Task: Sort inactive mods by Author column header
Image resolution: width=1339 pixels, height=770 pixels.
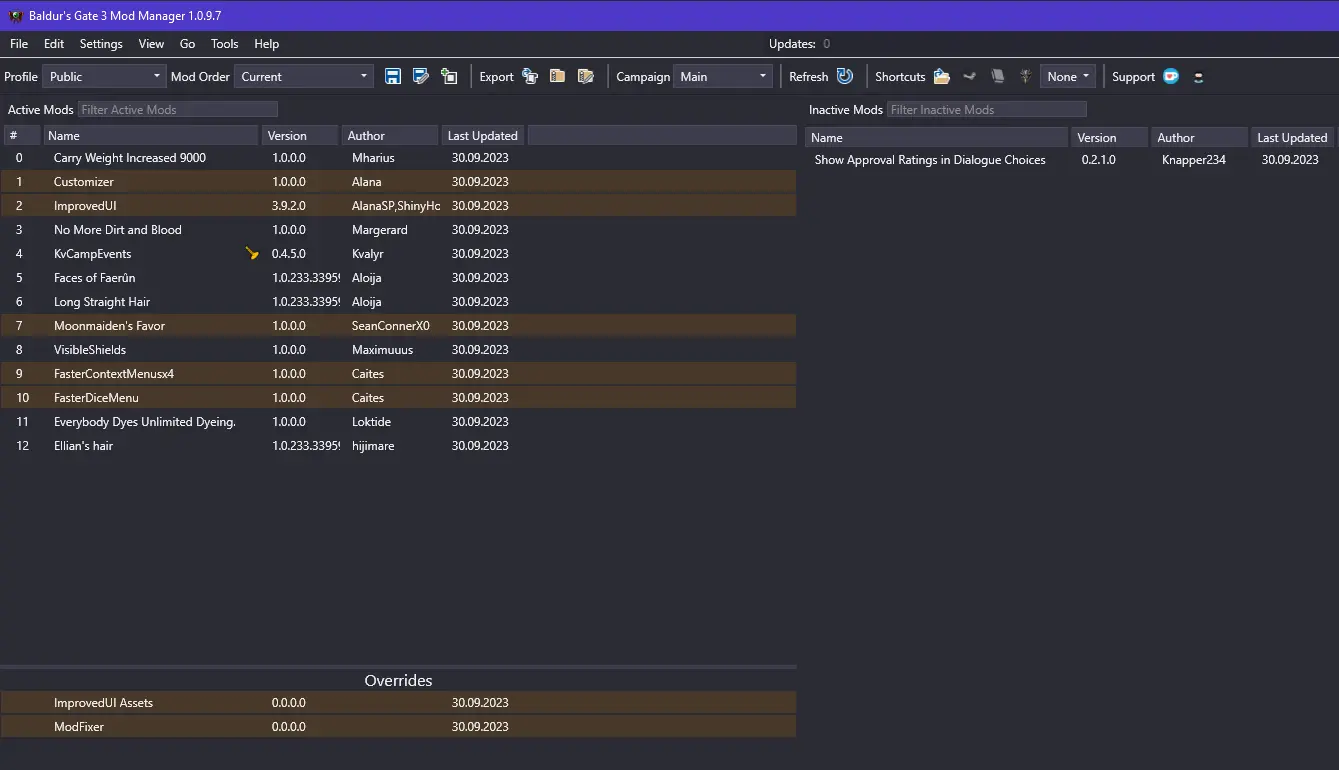Action: (1200, 137)
